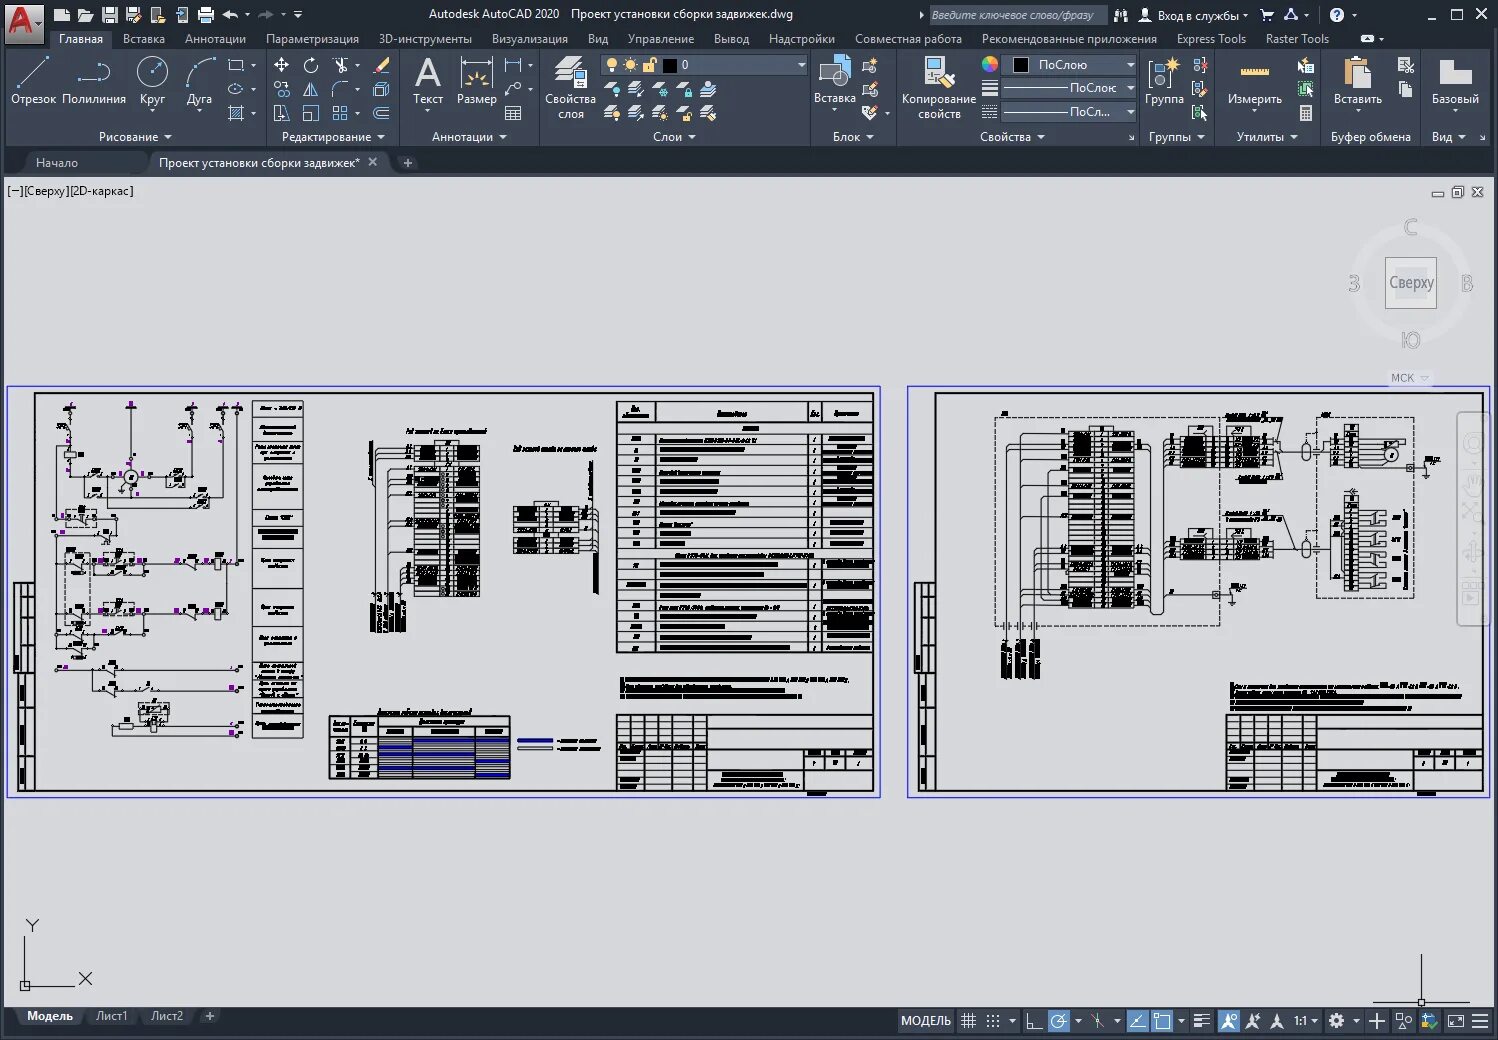This screenshot has height=1040, width=1498.
Task: Toggle grid display in the status bar
Action: pos(968,1020)
